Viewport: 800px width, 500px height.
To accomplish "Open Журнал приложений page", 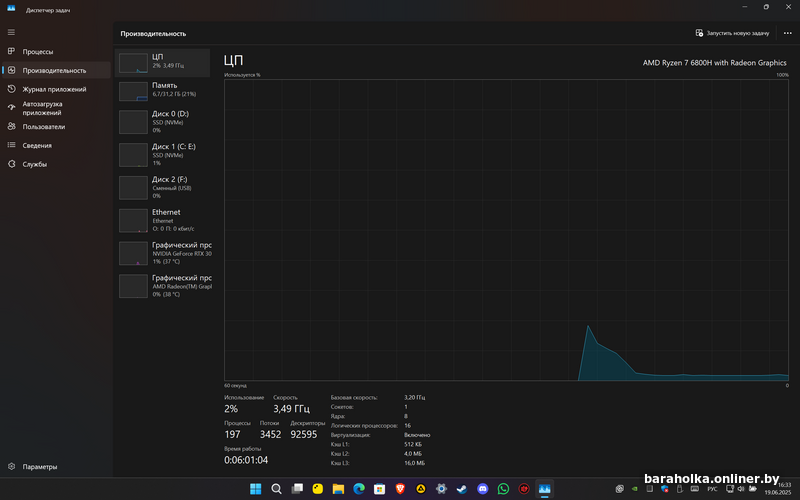I will pyautogui.click(x=56, y=89).
